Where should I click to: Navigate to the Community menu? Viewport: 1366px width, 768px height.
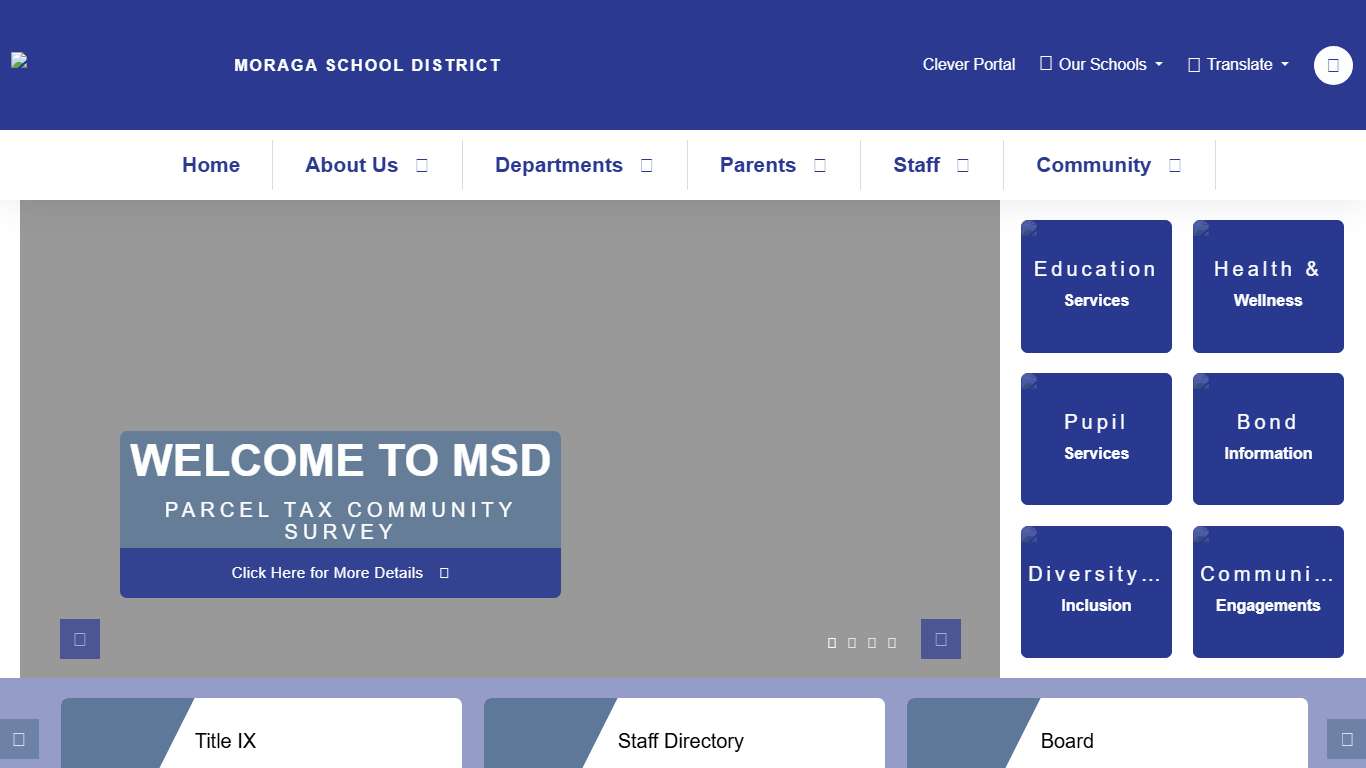pos(1093,165)
